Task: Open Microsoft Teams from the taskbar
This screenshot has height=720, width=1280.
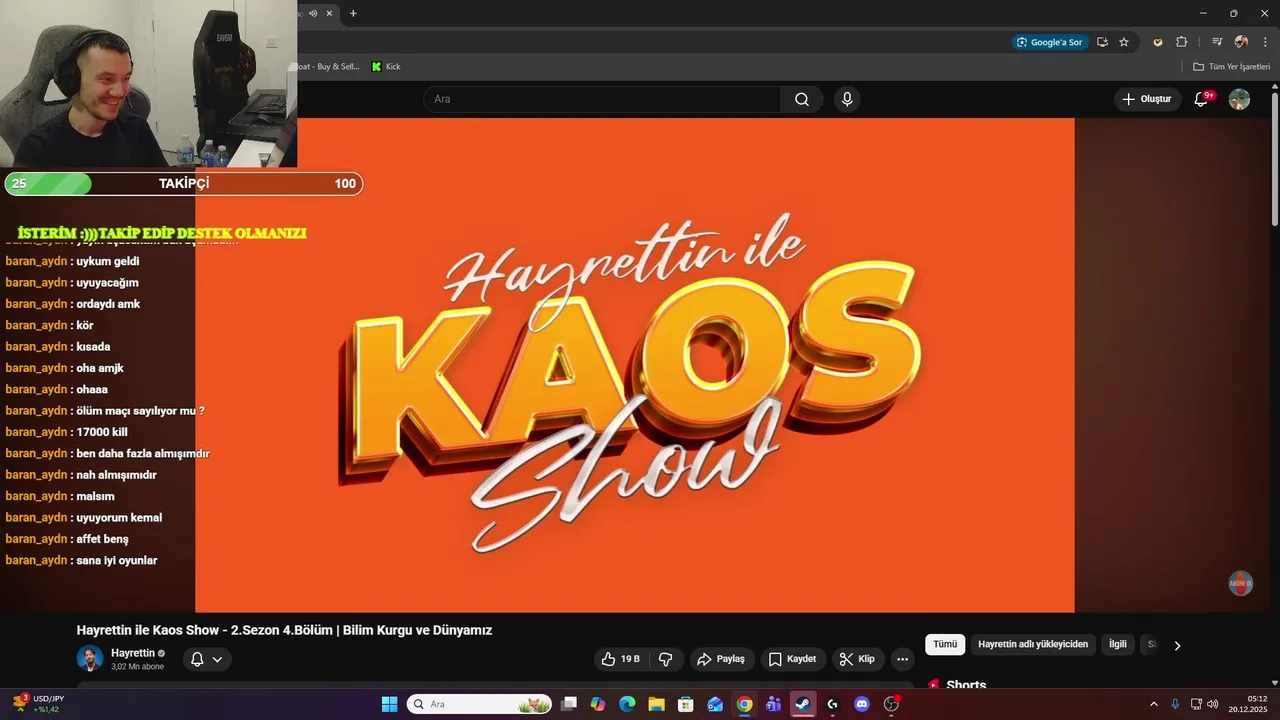Action: [x=773, y=704]
